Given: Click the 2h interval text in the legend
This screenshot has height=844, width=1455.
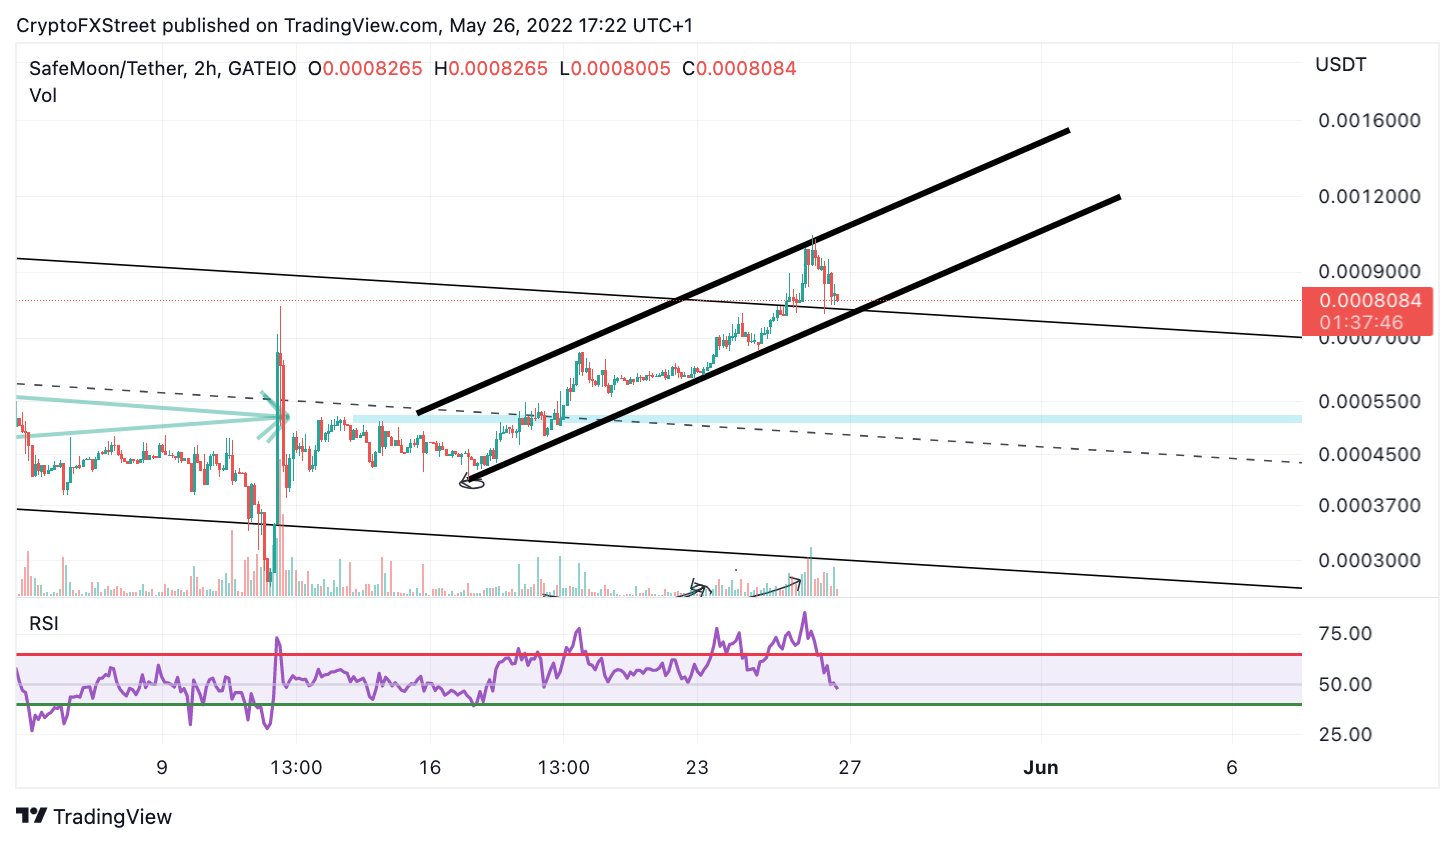Looking at the screenshot, I should (205, 69).
